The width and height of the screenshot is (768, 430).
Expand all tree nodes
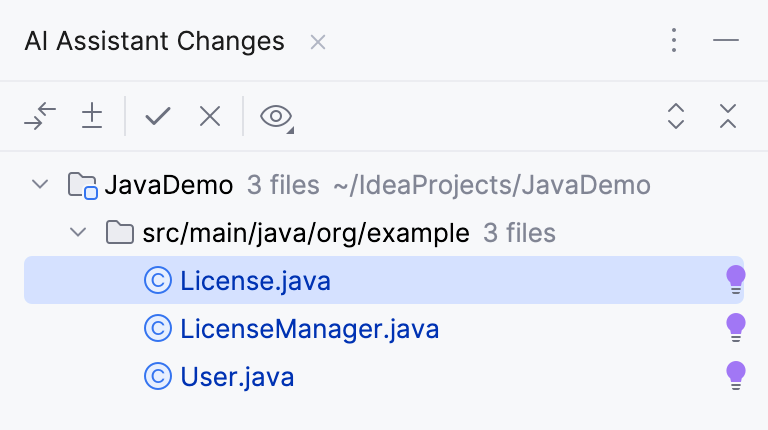[676, 117]
